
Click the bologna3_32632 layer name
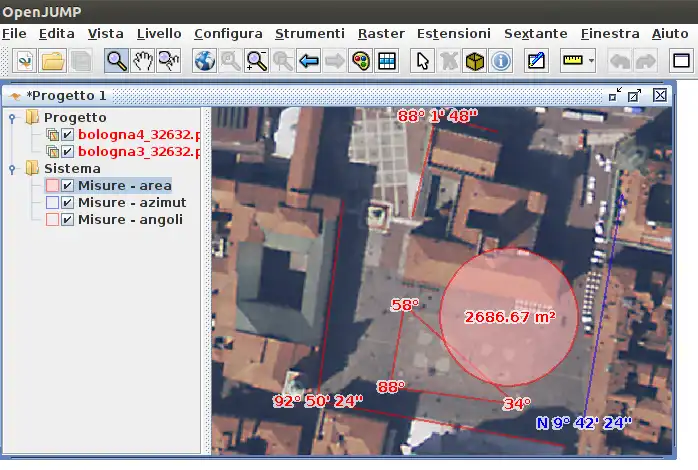[139, 152]
